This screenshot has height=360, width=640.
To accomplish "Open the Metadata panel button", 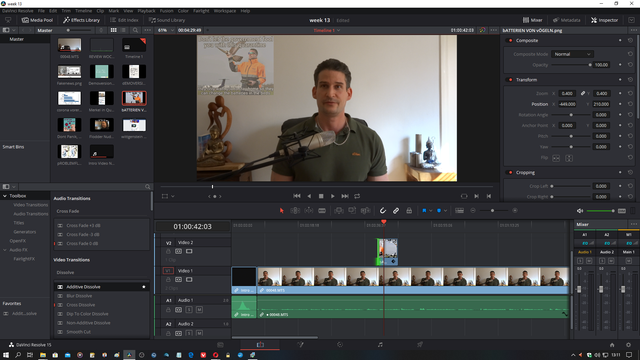I will 567,20.
